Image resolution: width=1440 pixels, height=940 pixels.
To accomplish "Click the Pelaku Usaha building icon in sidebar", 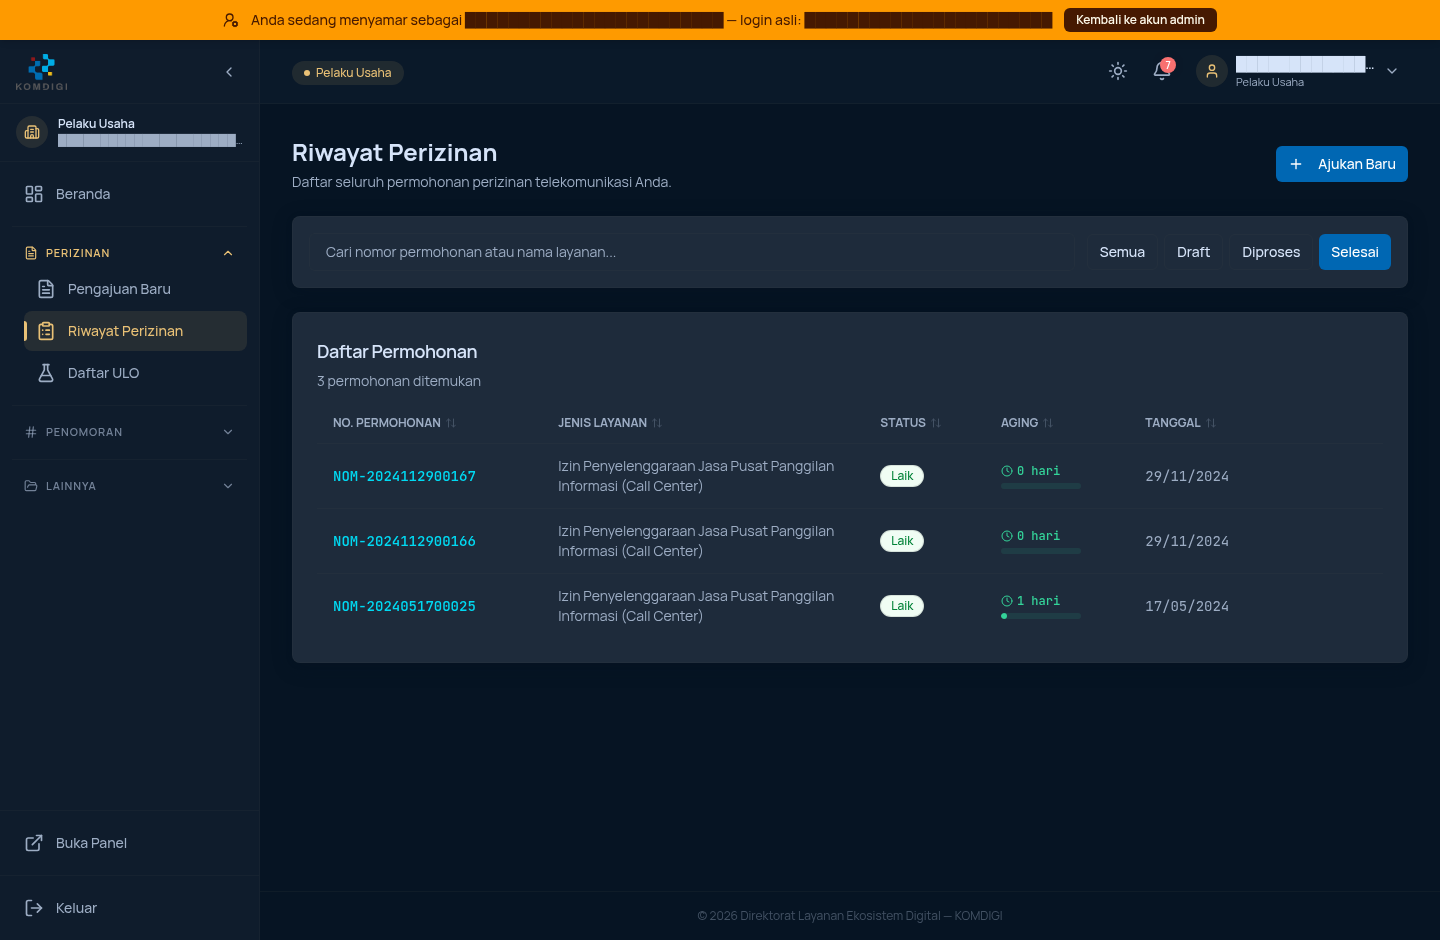I will (x=32, y=132).
